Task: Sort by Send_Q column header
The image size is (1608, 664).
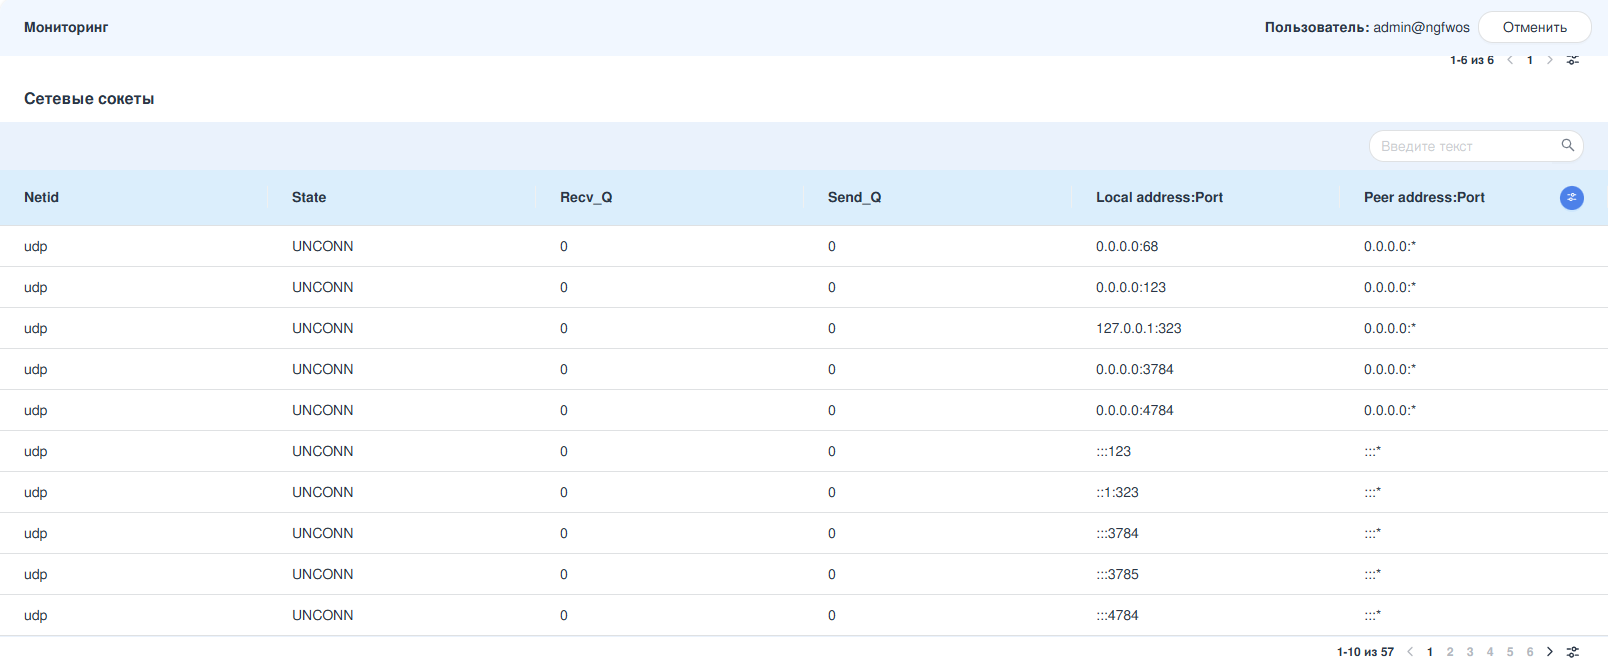Action: [854, 198]
